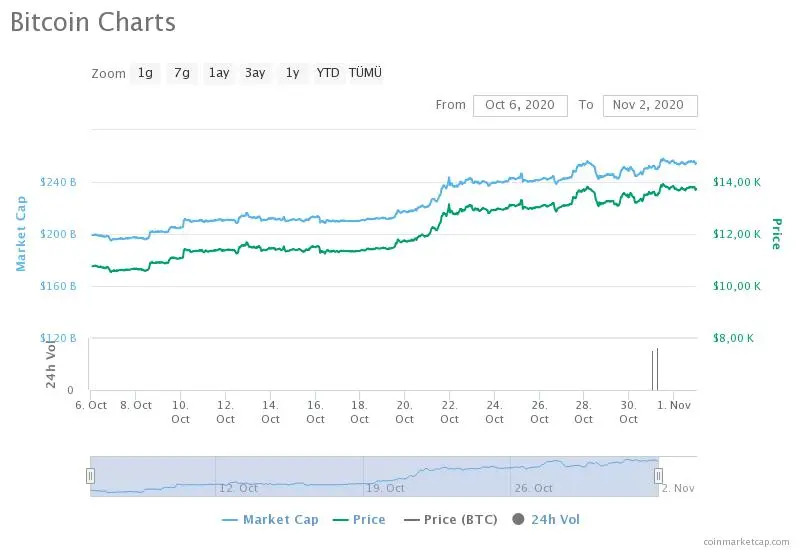The height and width of the screenshot is (550, 800).
Task: Toggle the 24h Vol legend series
Action: click(x=546, y=519)
